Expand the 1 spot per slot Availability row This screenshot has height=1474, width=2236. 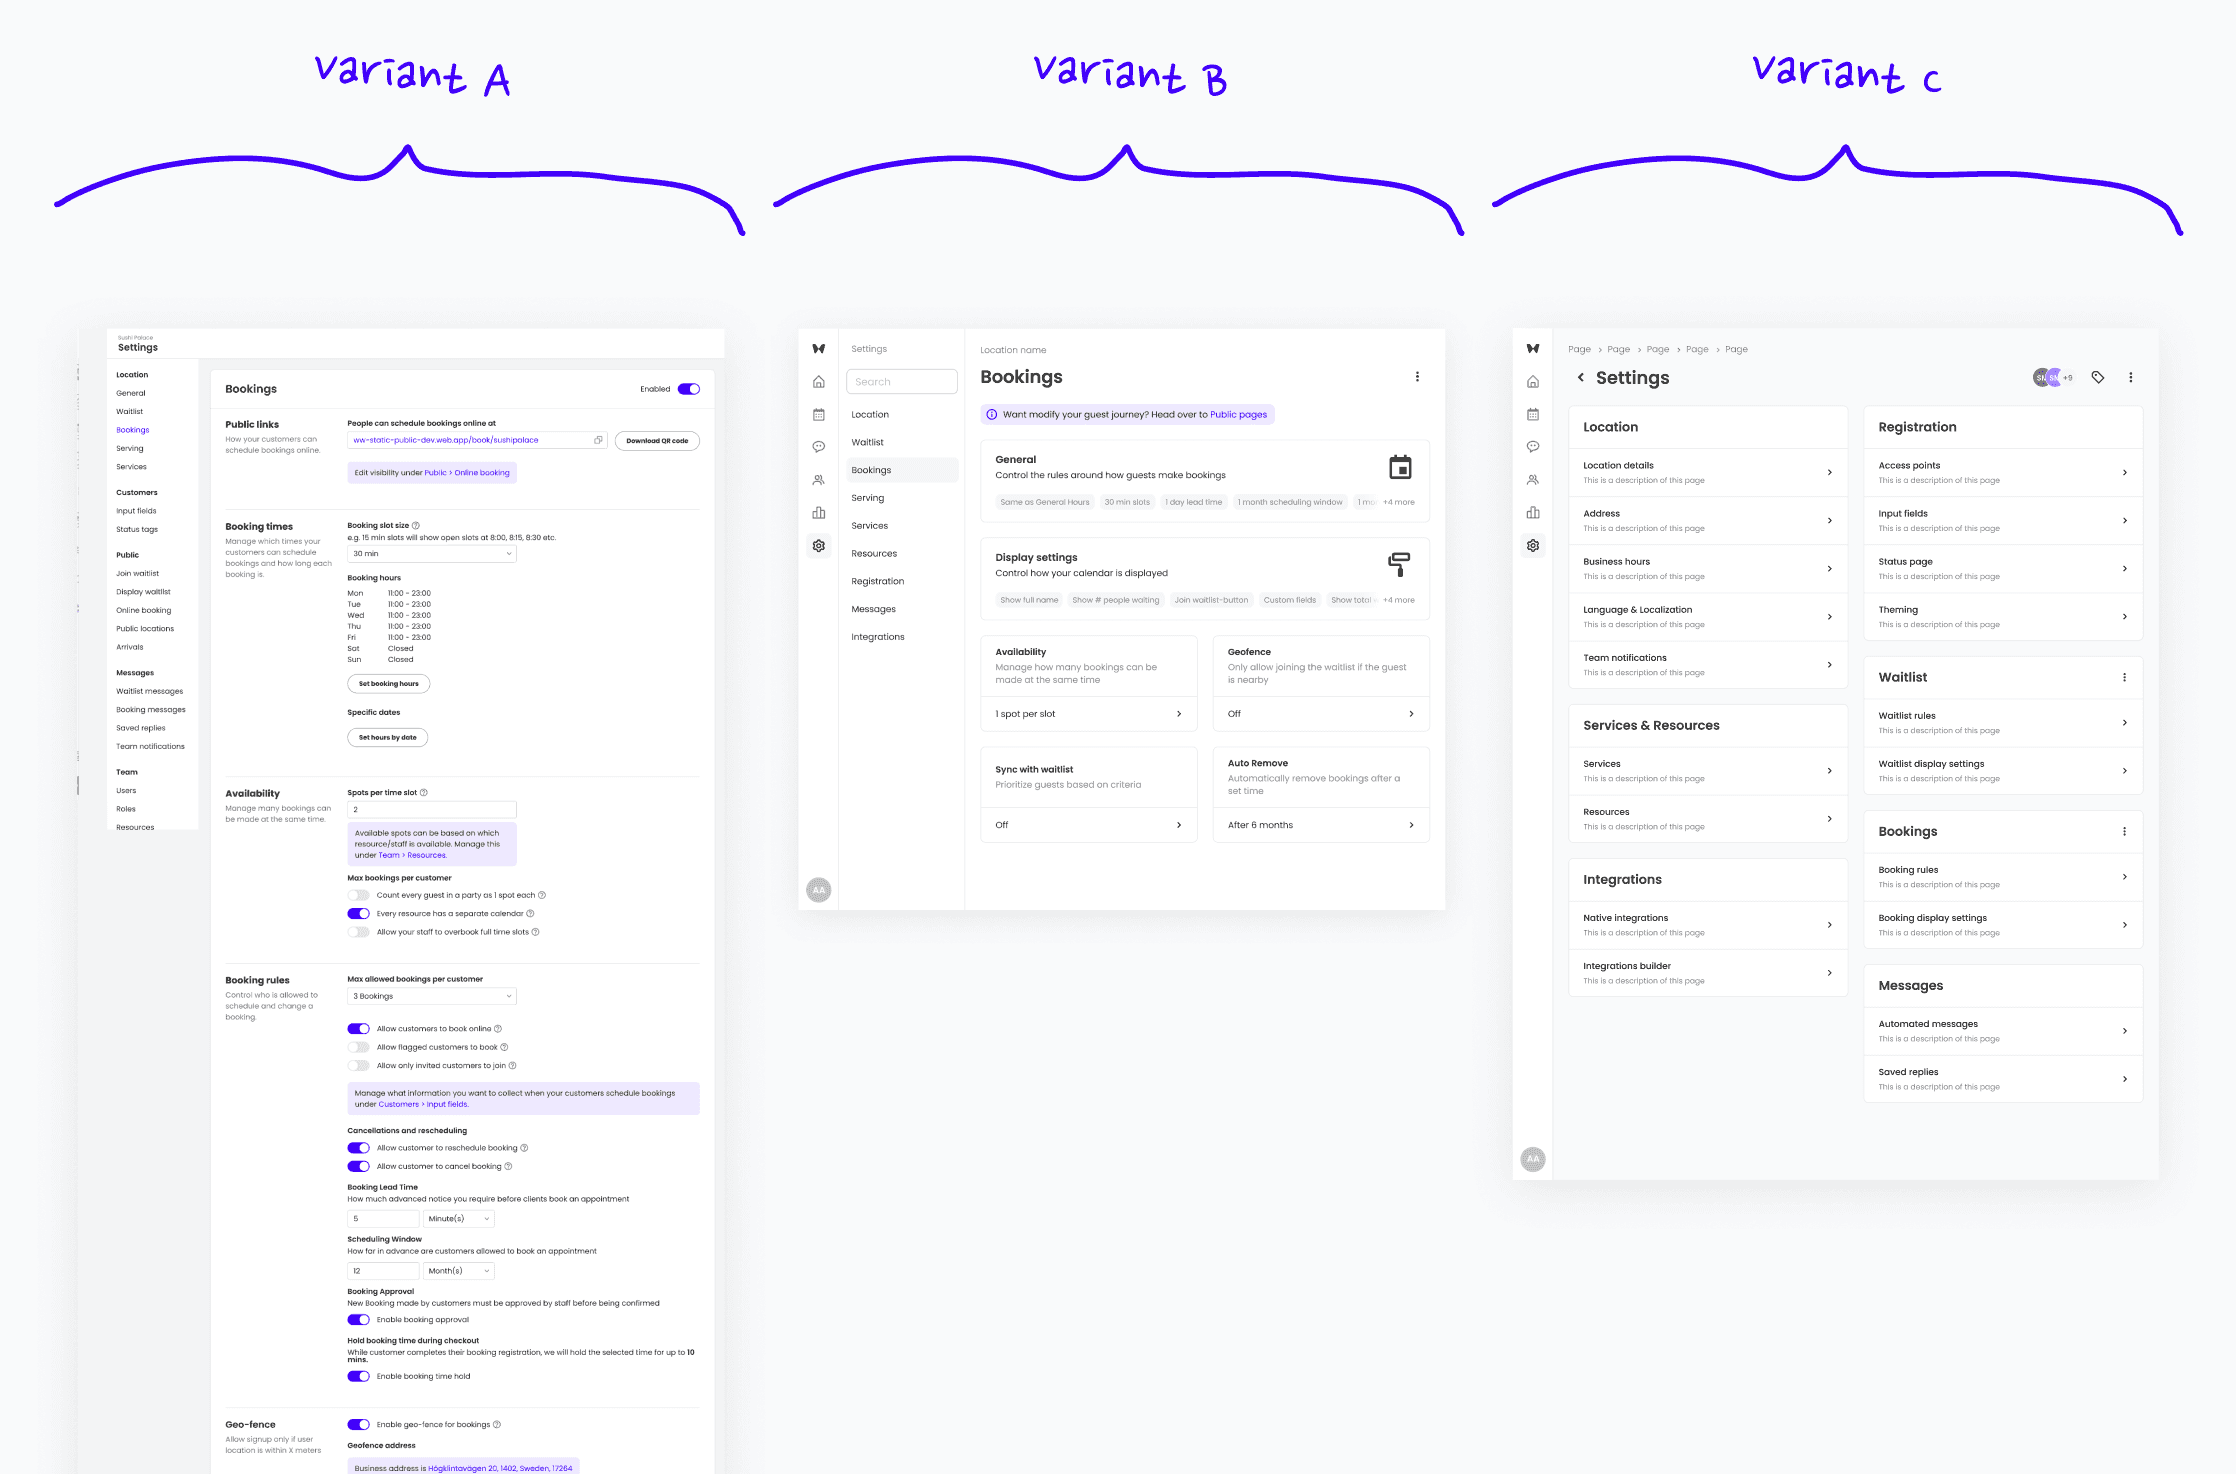[1088, 714]
